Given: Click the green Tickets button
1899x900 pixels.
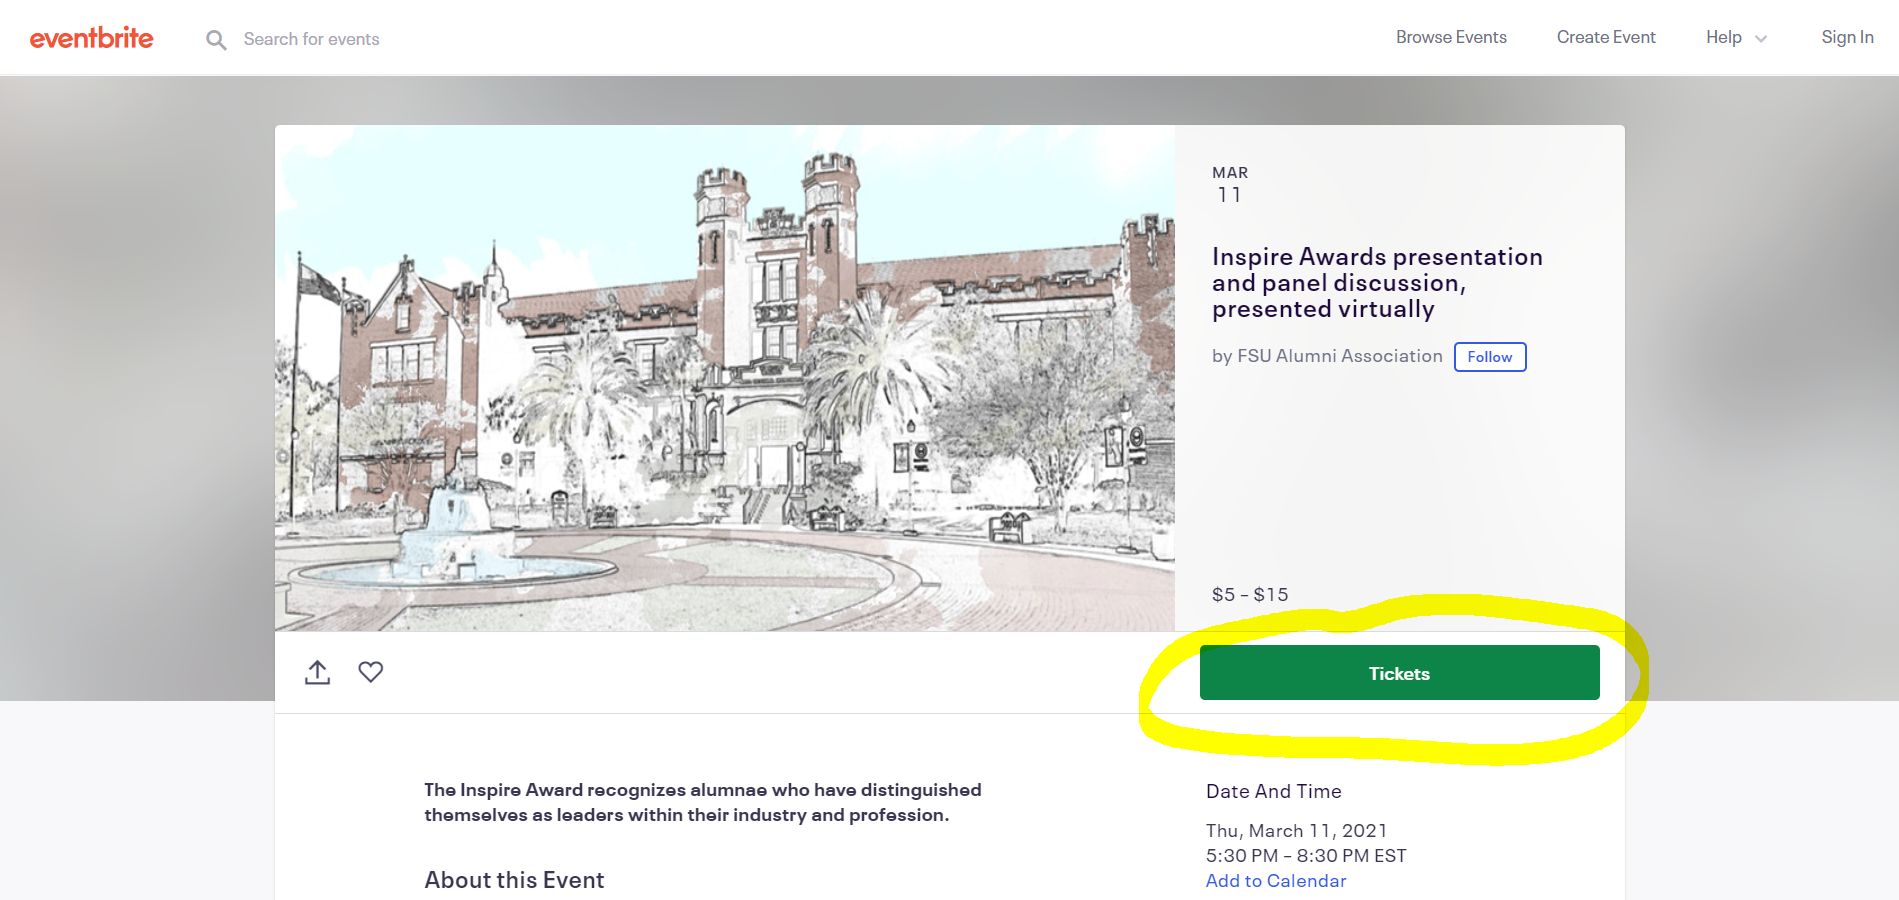Looking at the screenshot, I should tap(1399, 673).
